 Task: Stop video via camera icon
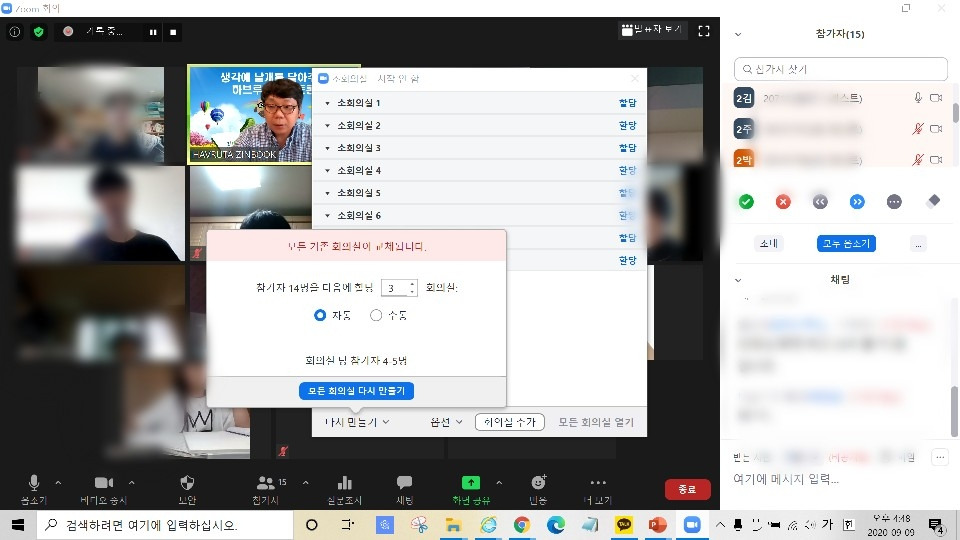[x=103, y=483]
